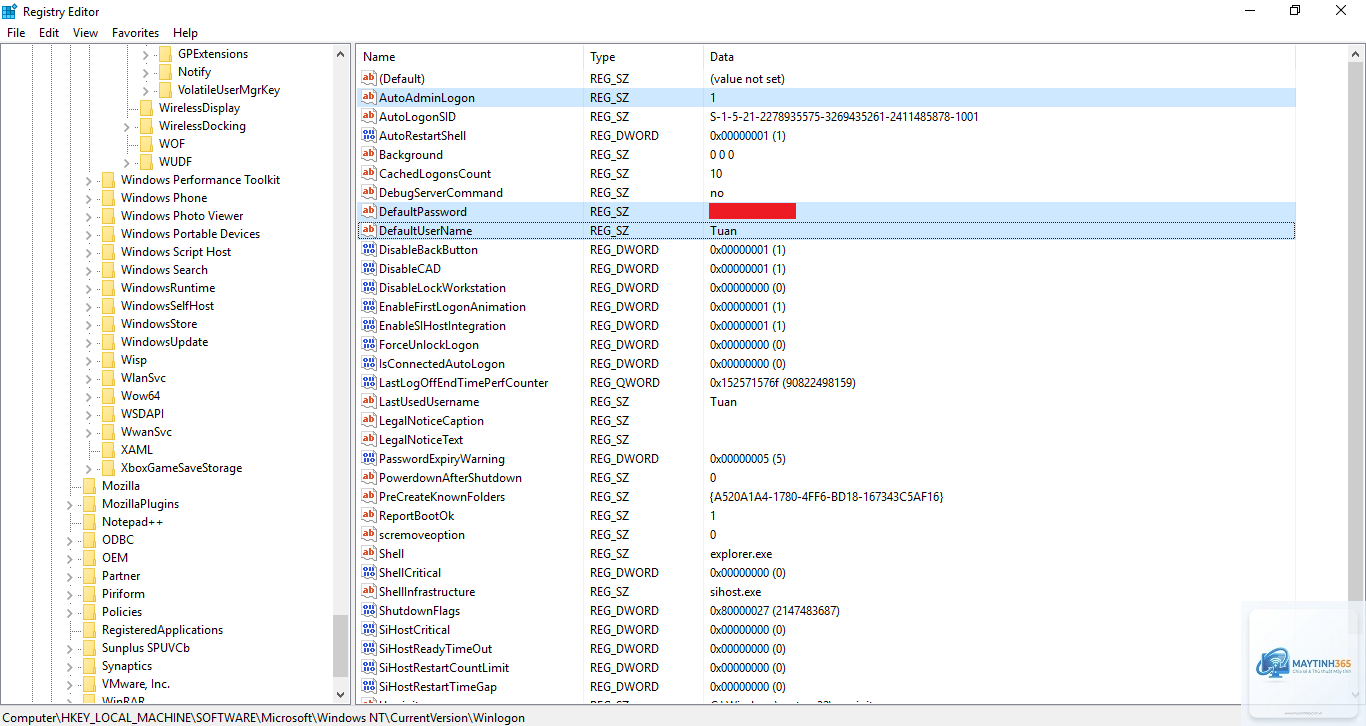The width and height of the screenshot is (1366, 726).
Task: Select the XAML key
Action: point(137,450)
